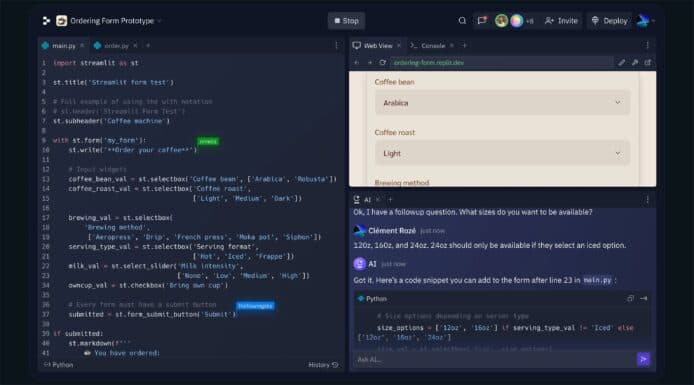Reload the web view page
Screen dimensions: 694x385
(382, 63)
